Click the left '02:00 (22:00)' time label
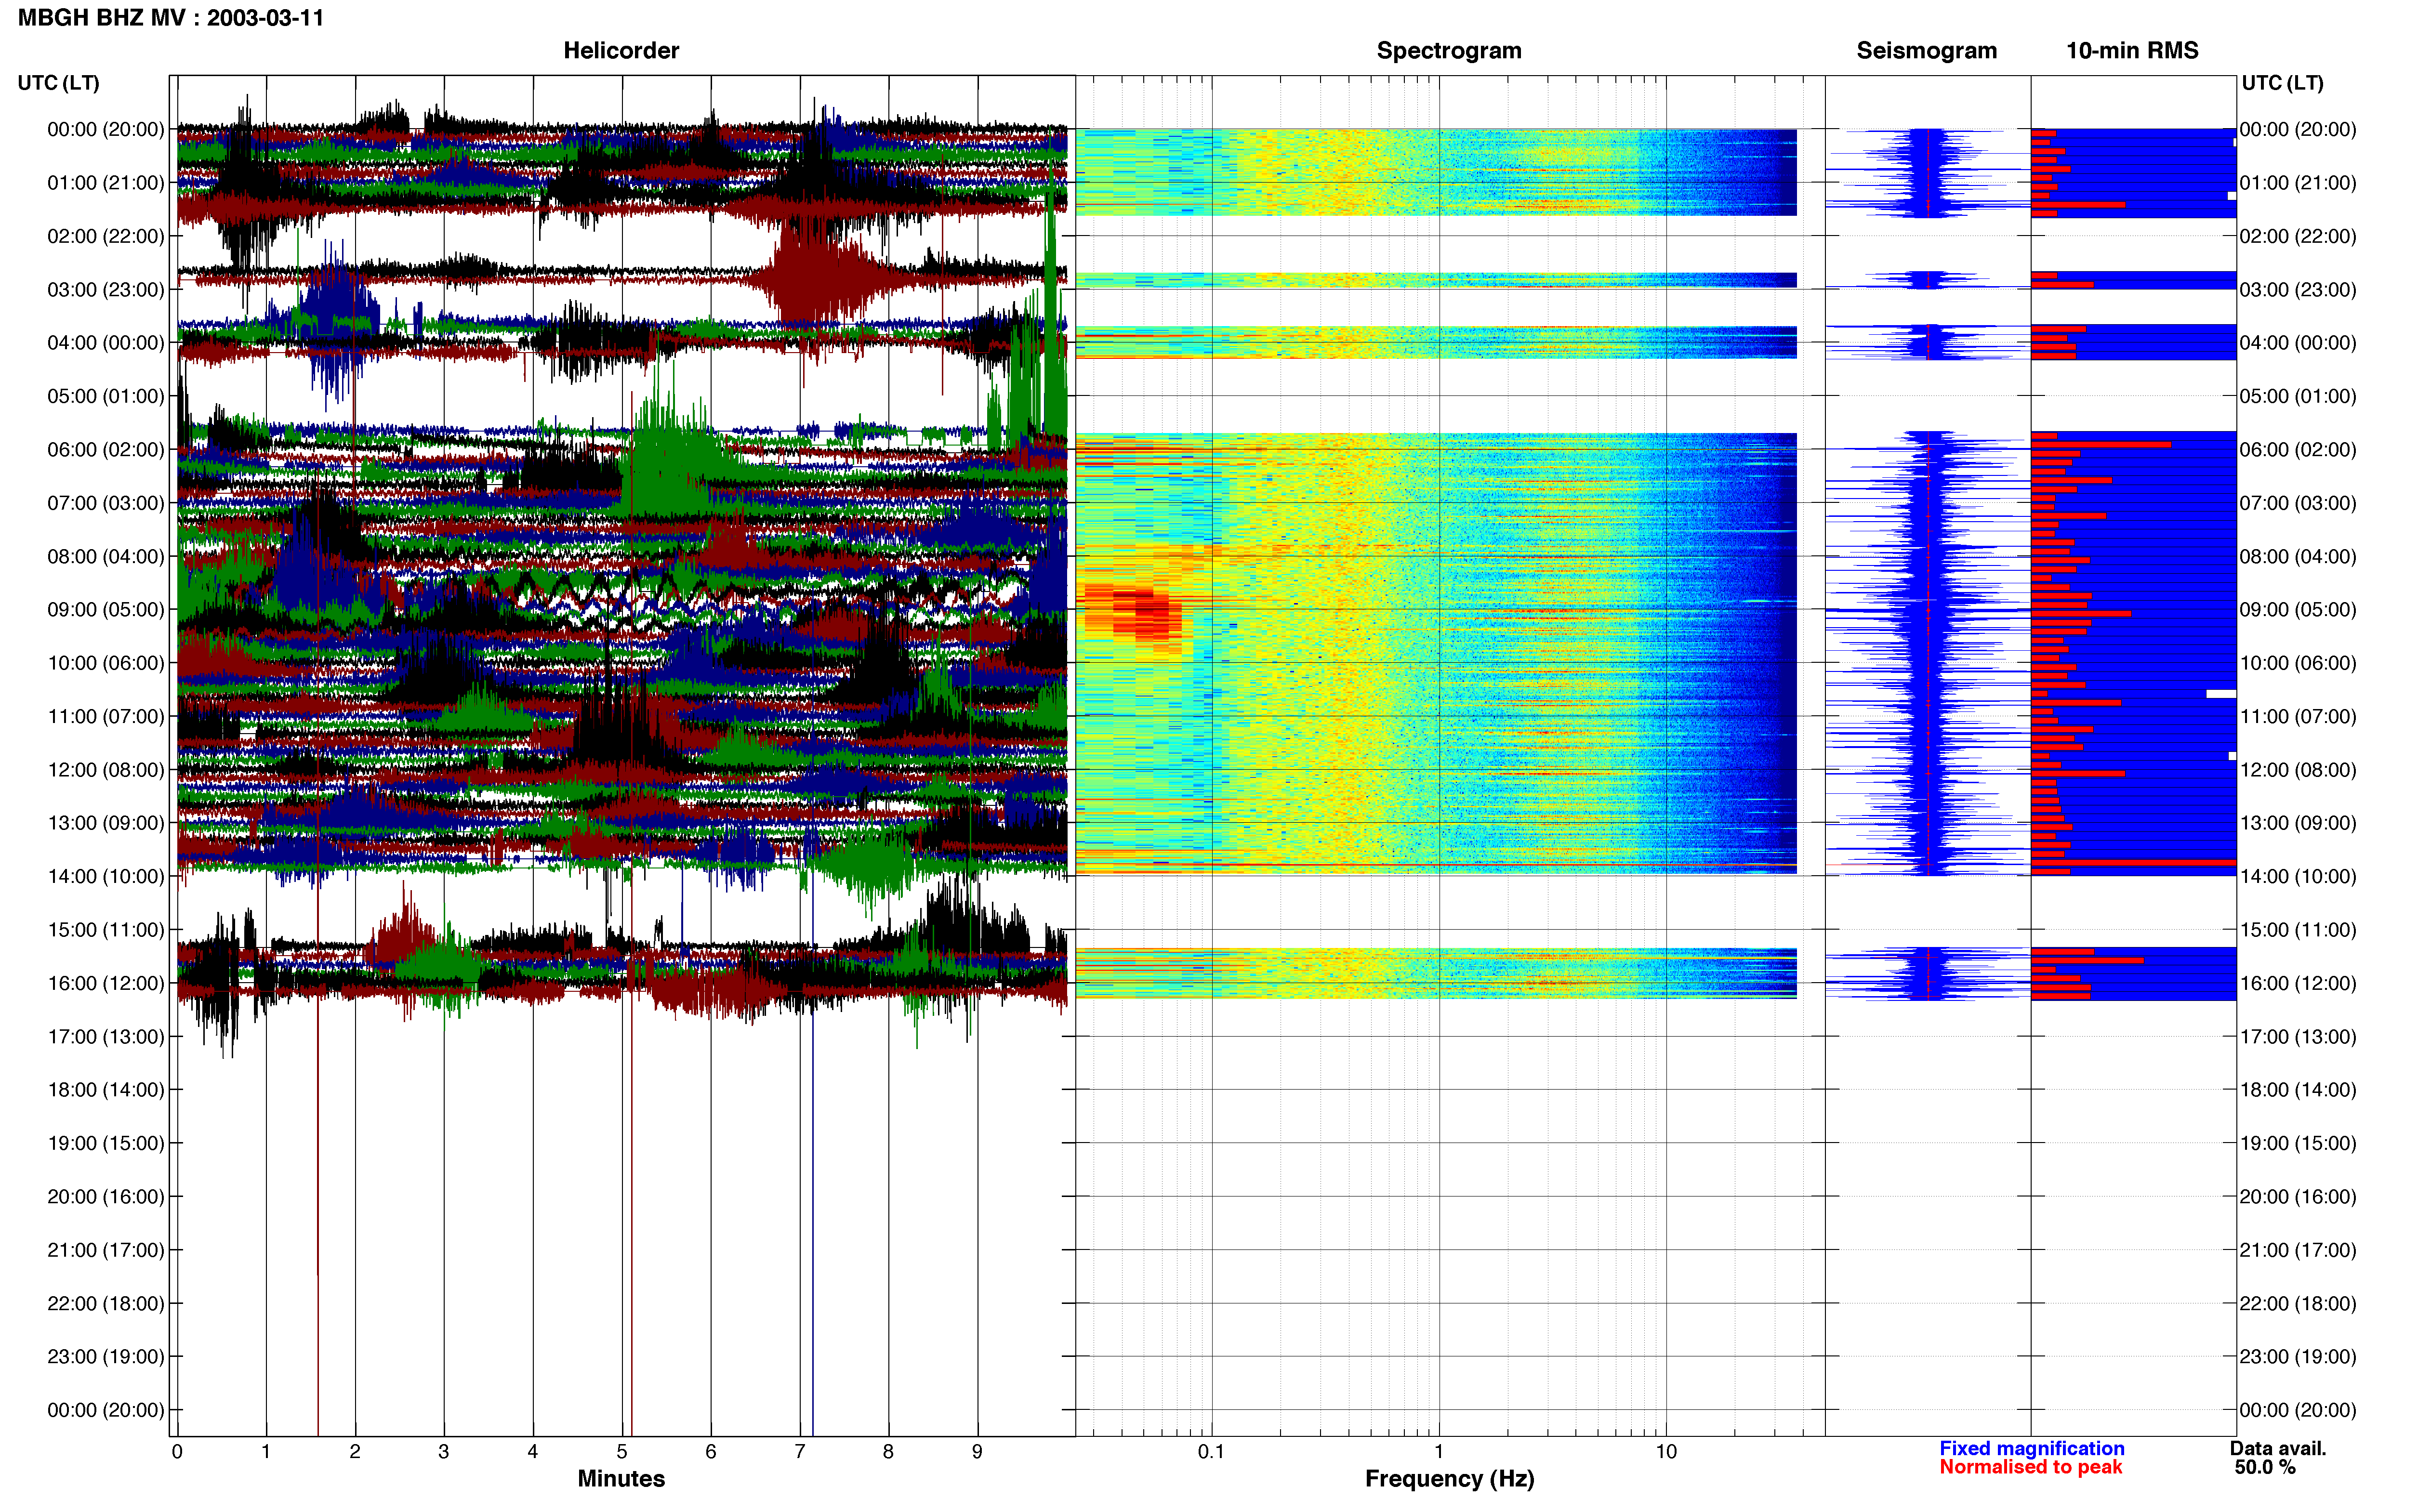The height and width of the screenshot is (1512, 2418). point(106,236)
